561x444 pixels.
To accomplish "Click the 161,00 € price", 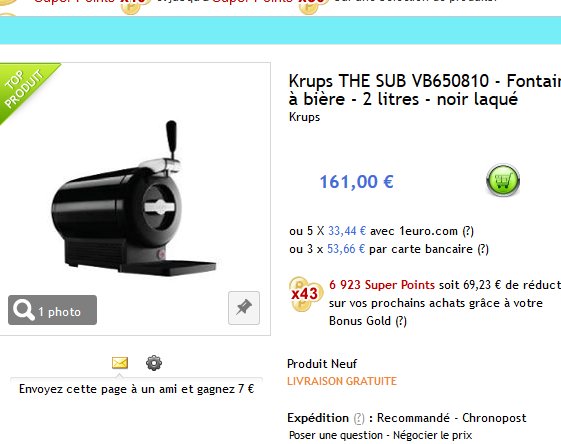I will 356,182.
